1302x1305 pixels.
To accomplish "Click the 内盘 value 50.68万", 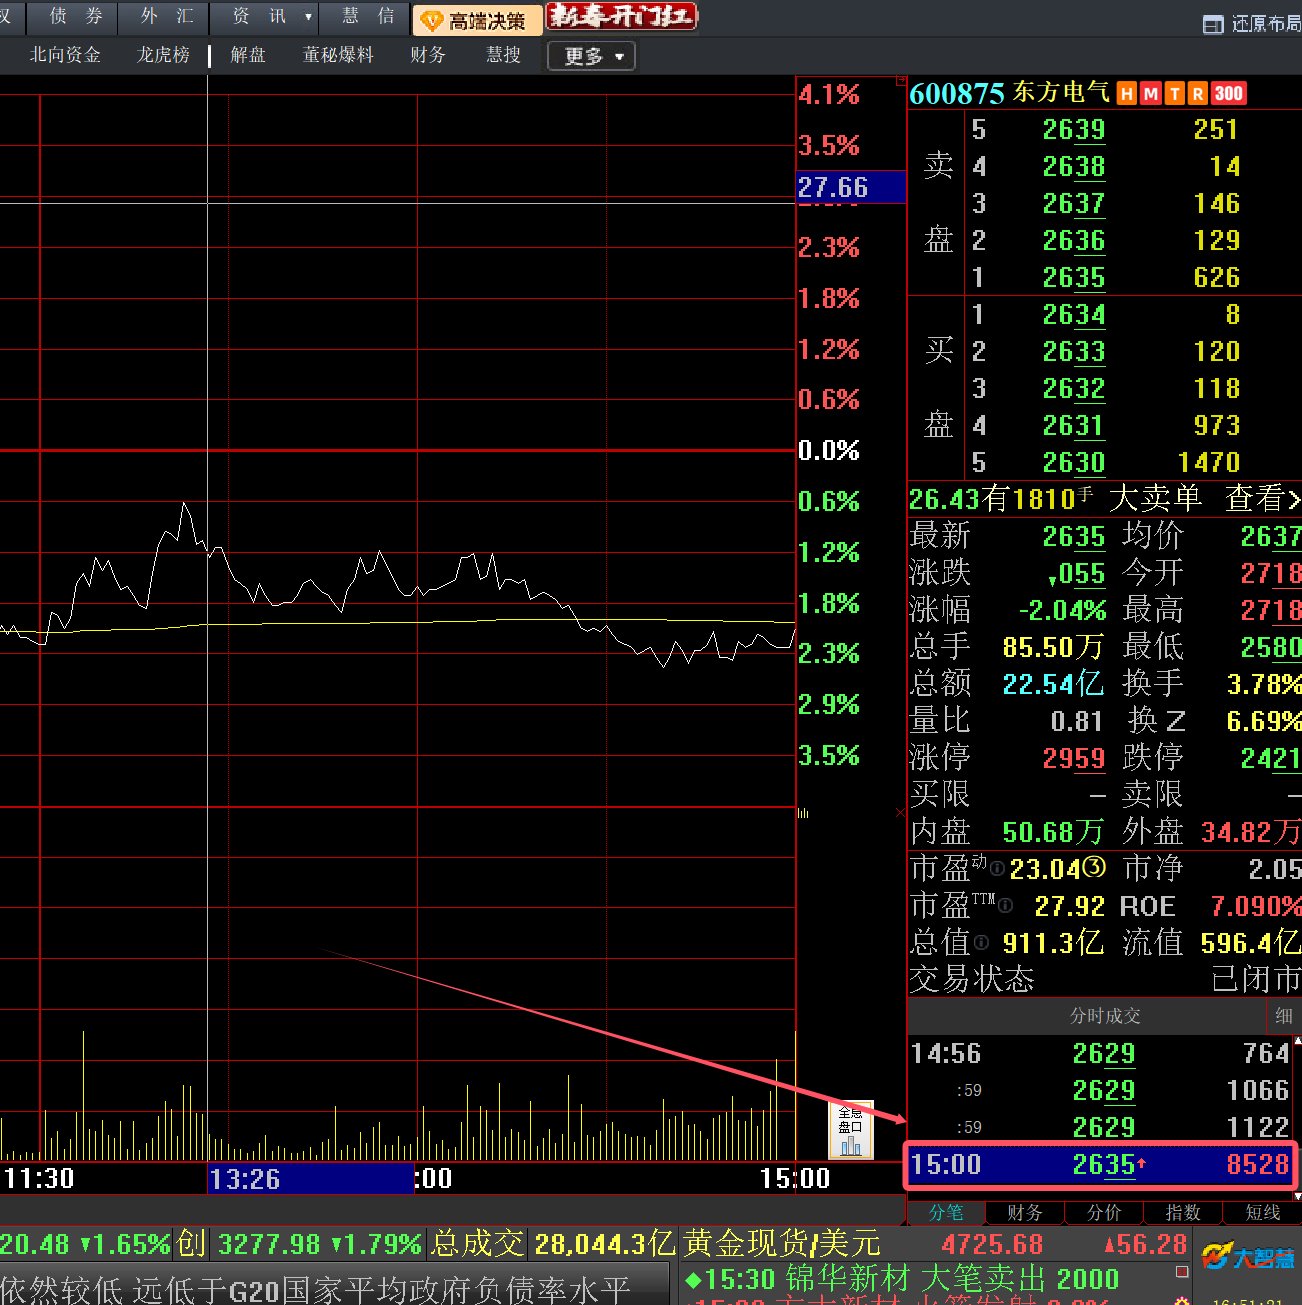I will 1053,832.
